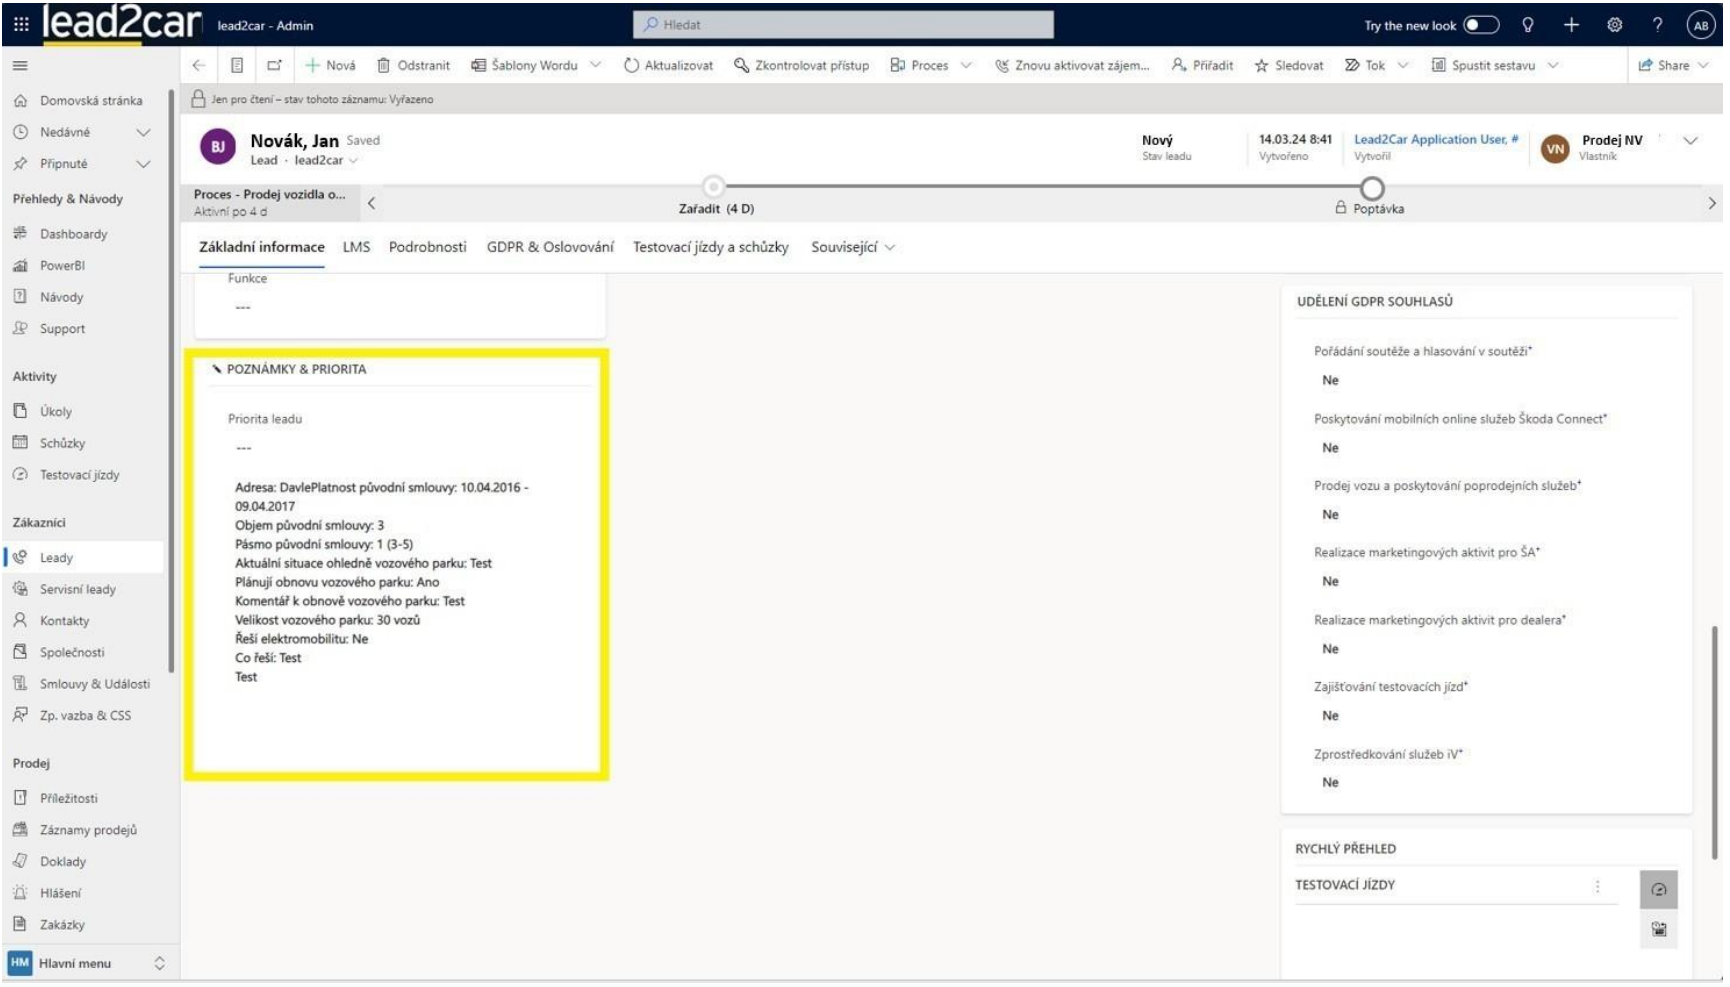Switch to the GDPR & Oslovování tab
The image size is (1730, 987).
click(x=549, y=247)
